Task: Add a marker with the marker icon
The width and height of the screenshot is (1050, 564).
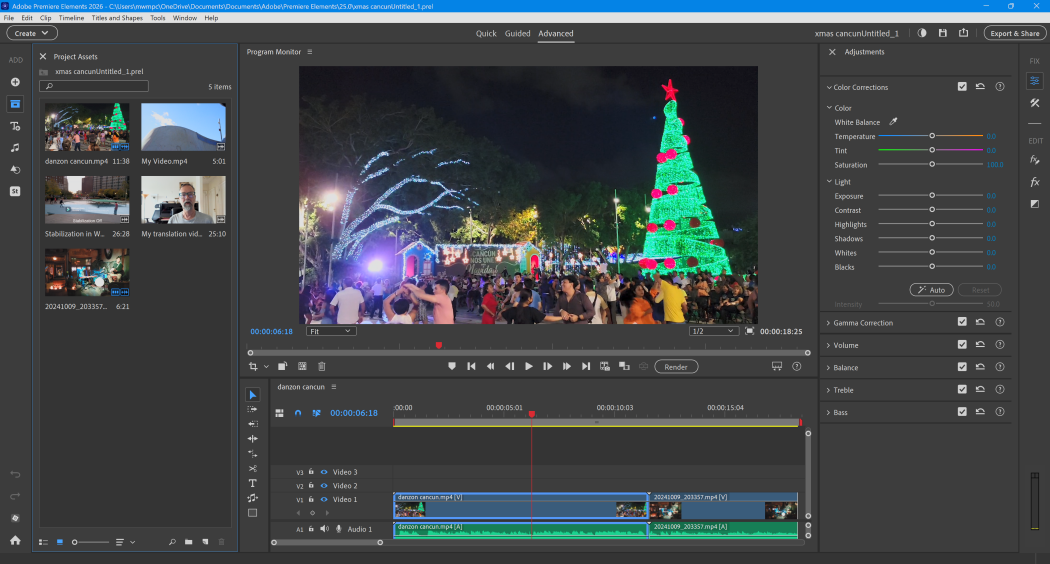Action: click(452, 366)
